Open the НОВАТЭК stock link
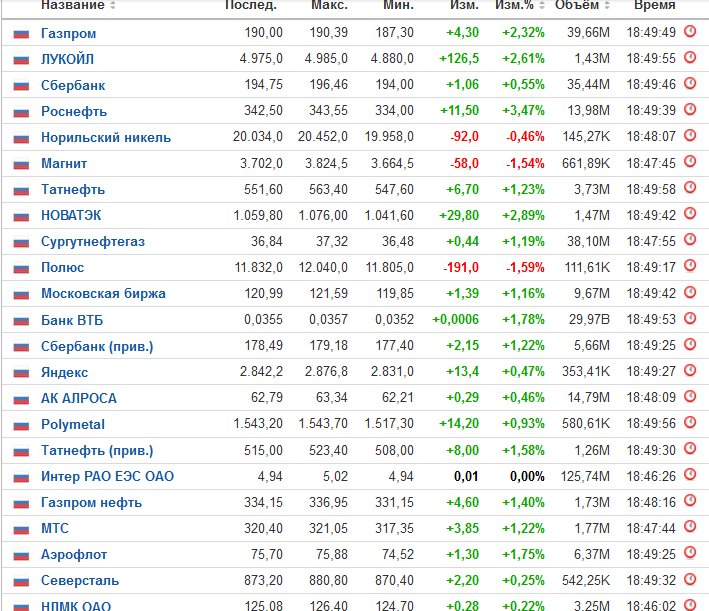The height and width of the screenshot is (611, 709). 71,215
